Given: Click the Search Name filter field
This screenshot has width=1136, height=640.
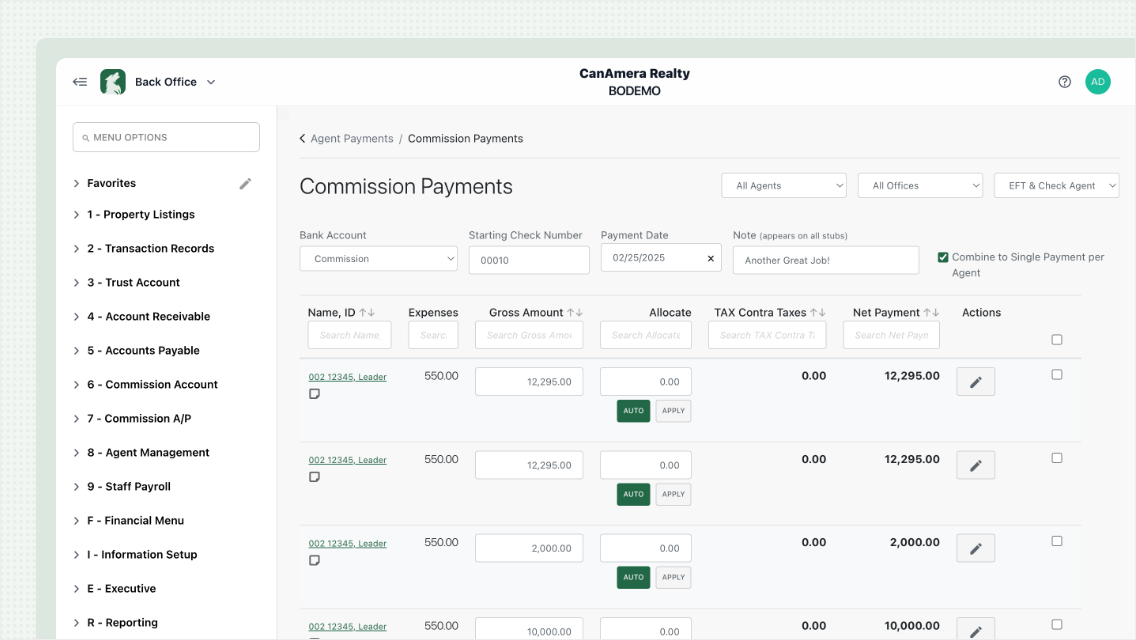Looking at the screenshot, I should (349, 335).
